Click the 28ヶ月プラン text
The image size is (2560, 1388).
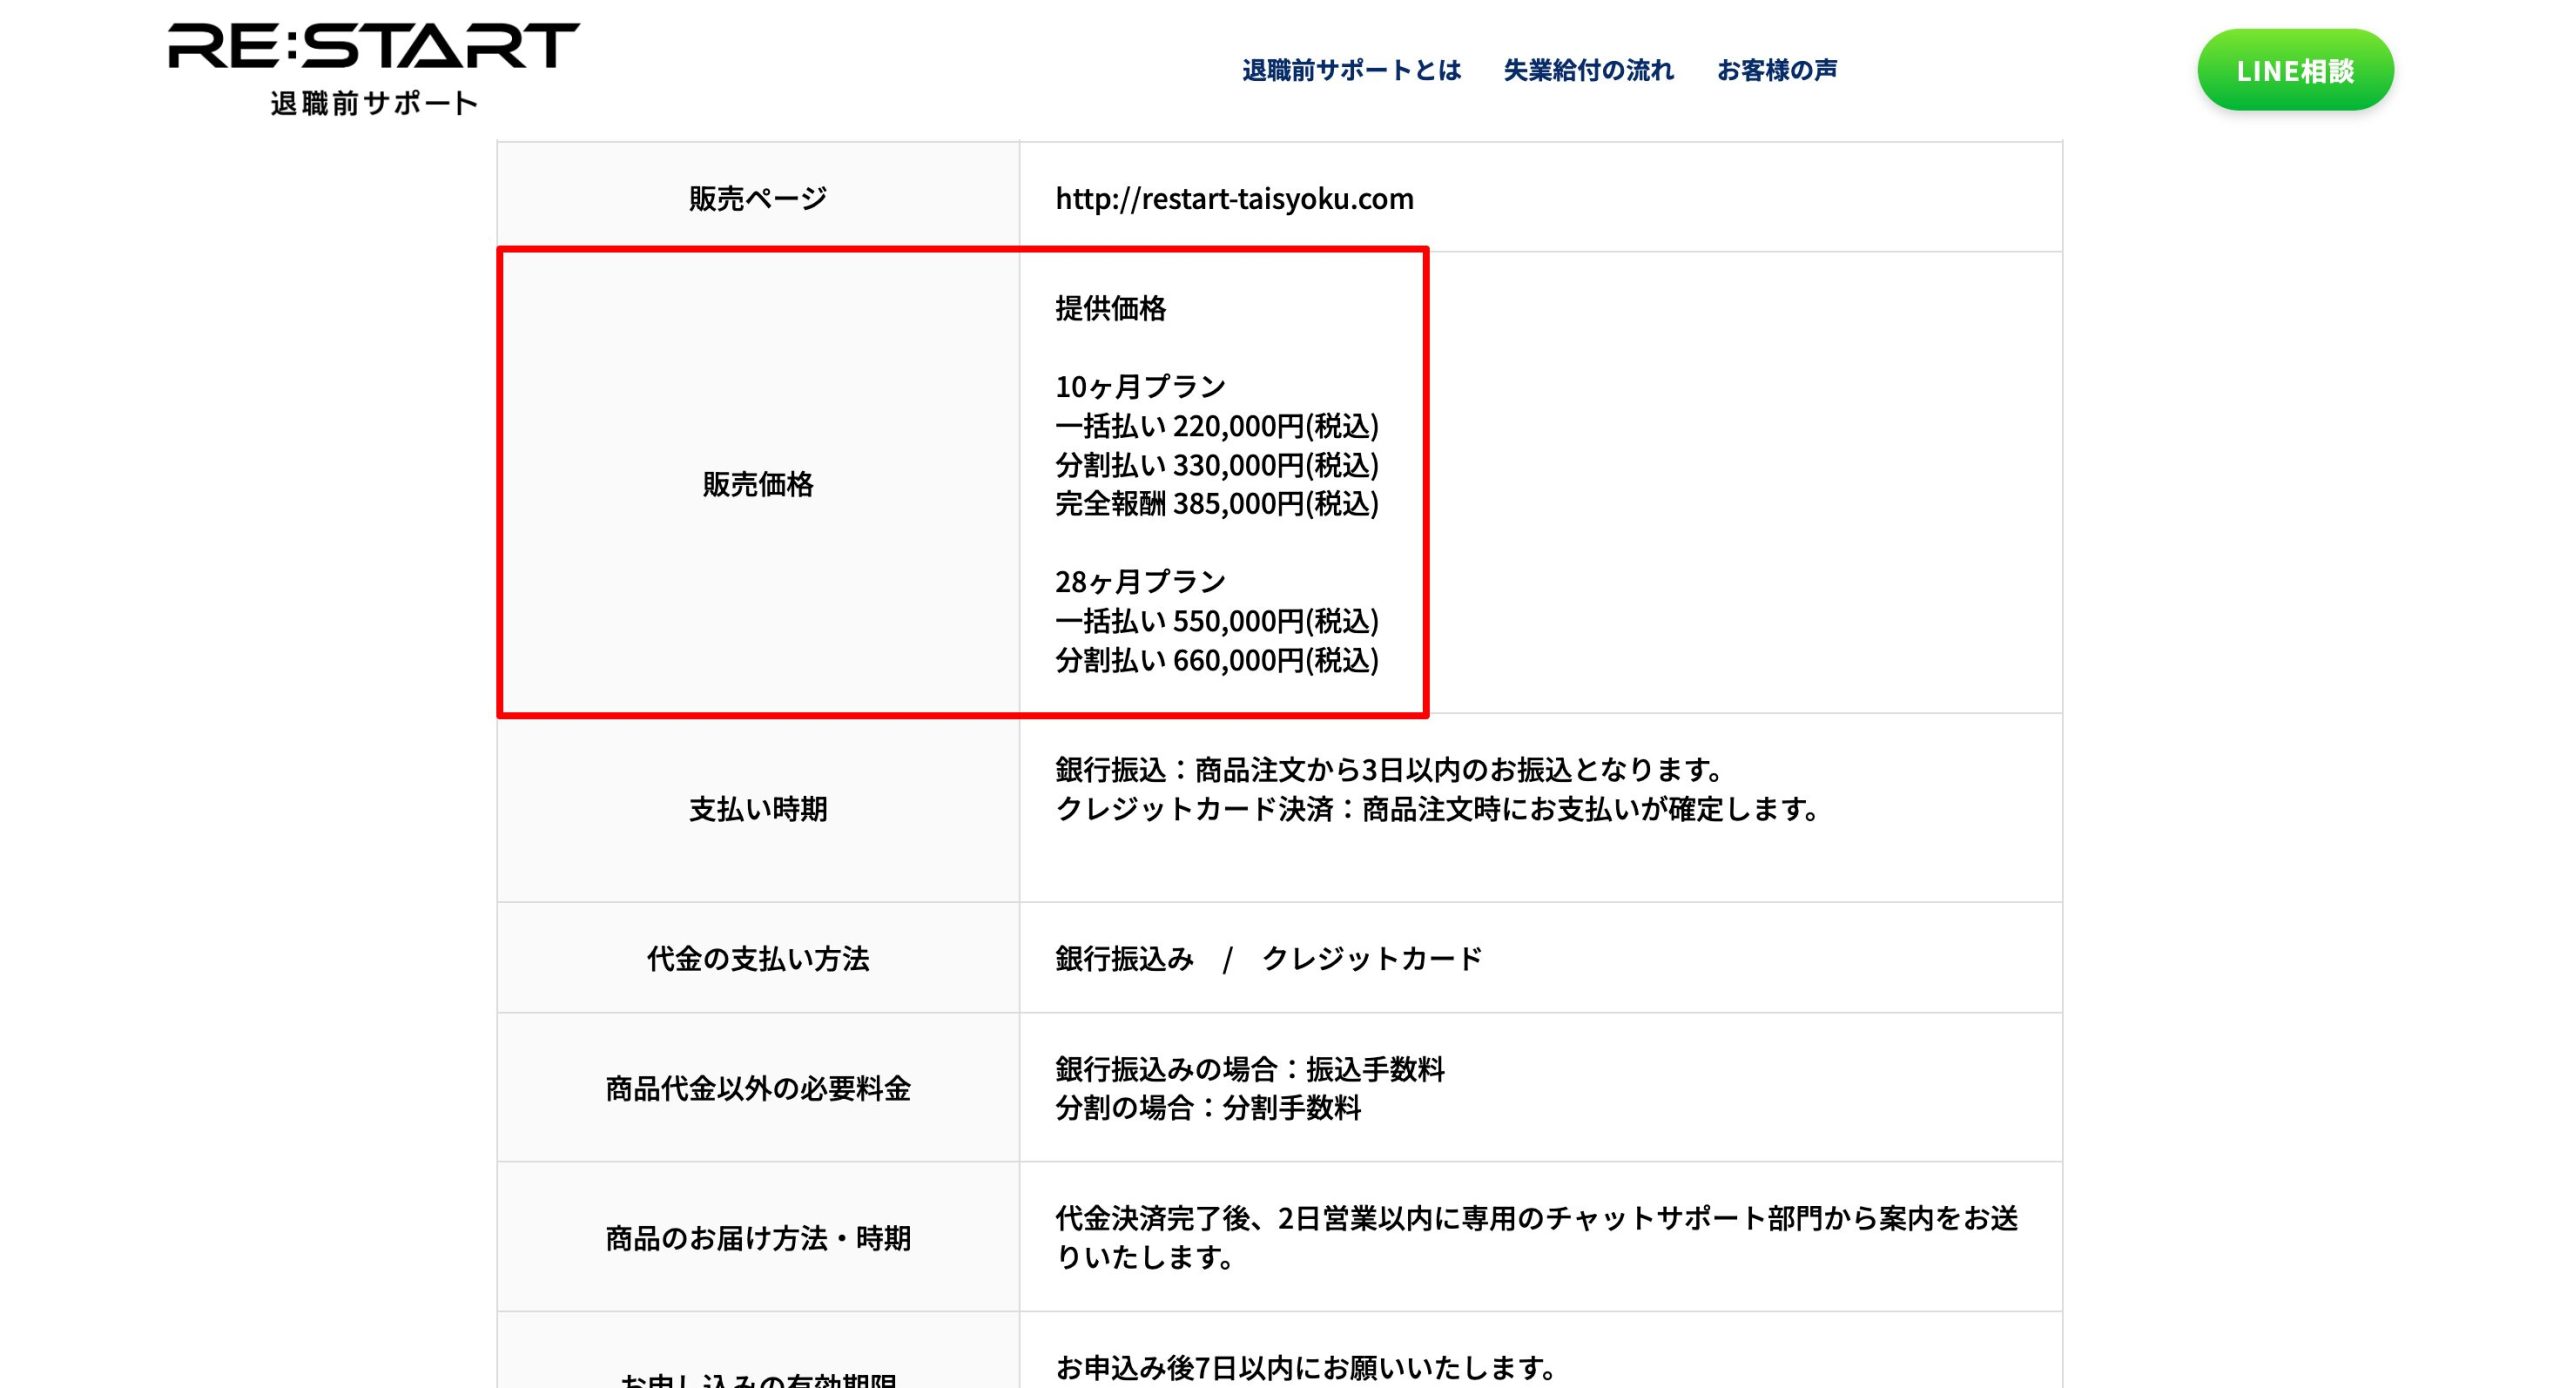(x=1140, y=581)
